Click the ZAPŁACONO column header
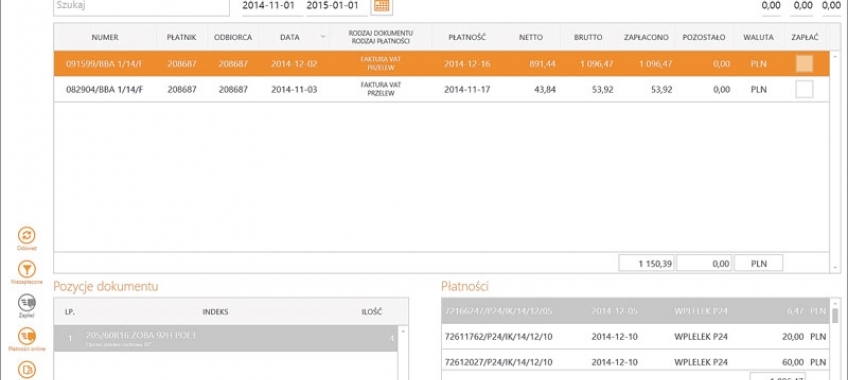The image size is (848, 380). [646, 37]
